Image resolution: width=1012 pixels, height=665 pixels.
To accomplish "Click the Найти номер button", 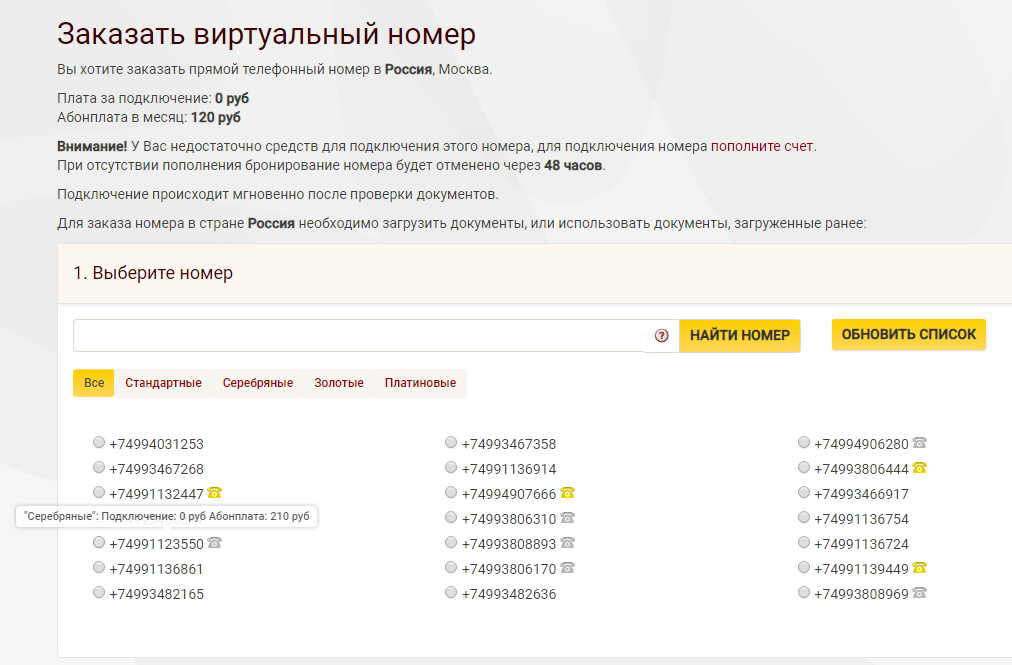I will point(740,336).
